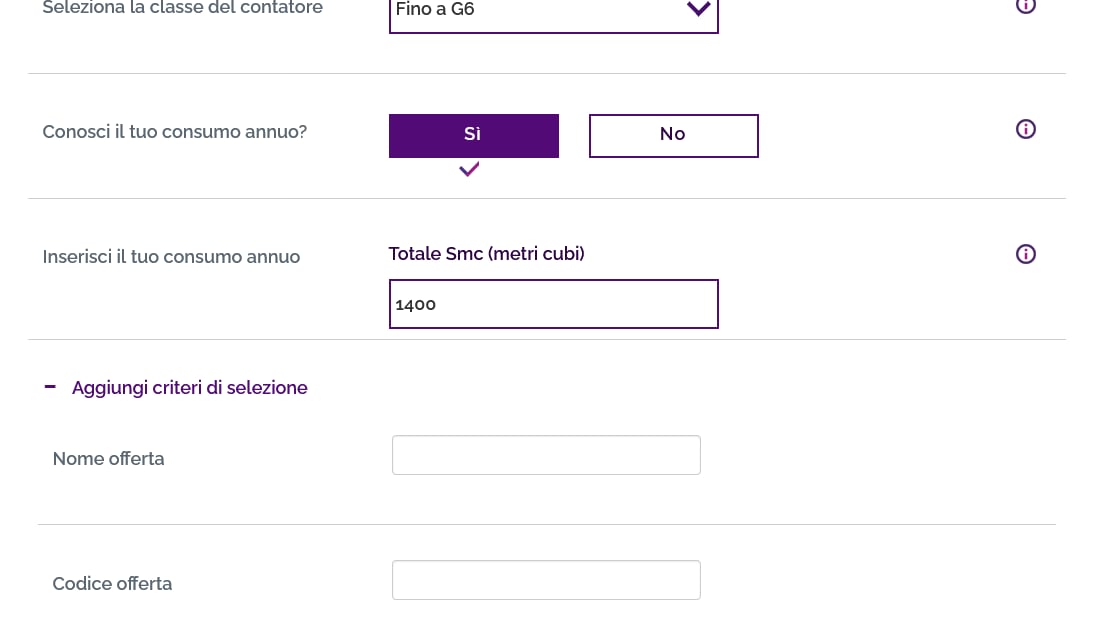
Task: Click info icon for counter class row
Action: 1025,6
